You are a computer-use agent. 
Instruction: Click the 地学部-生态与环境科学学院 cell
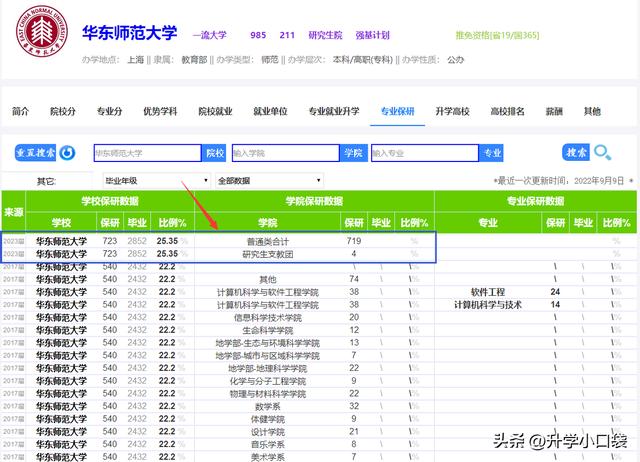[267, 343]
